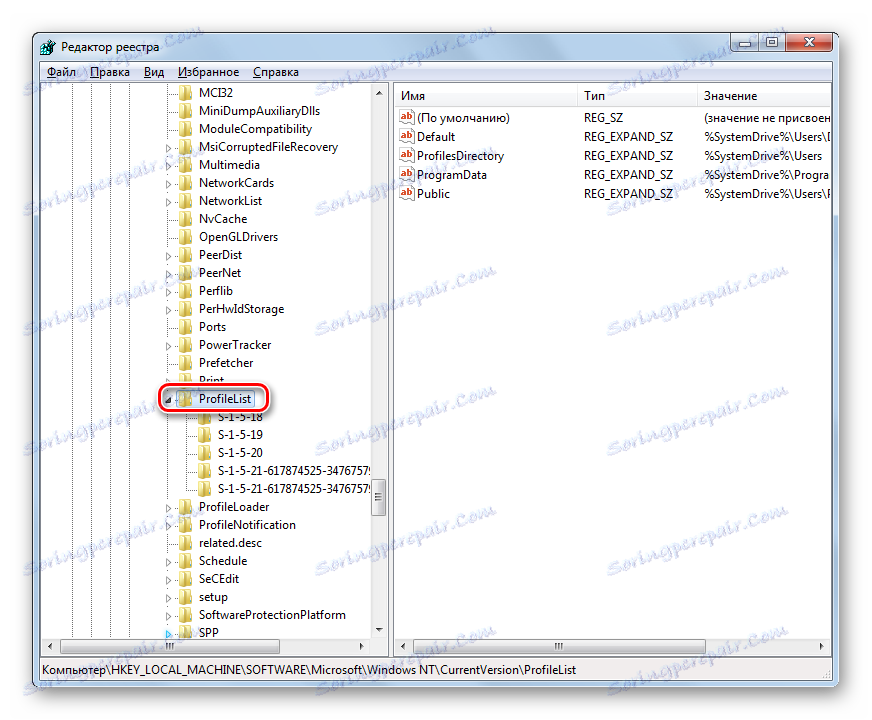Expand the PeerNet key

[x=169, y=274]
